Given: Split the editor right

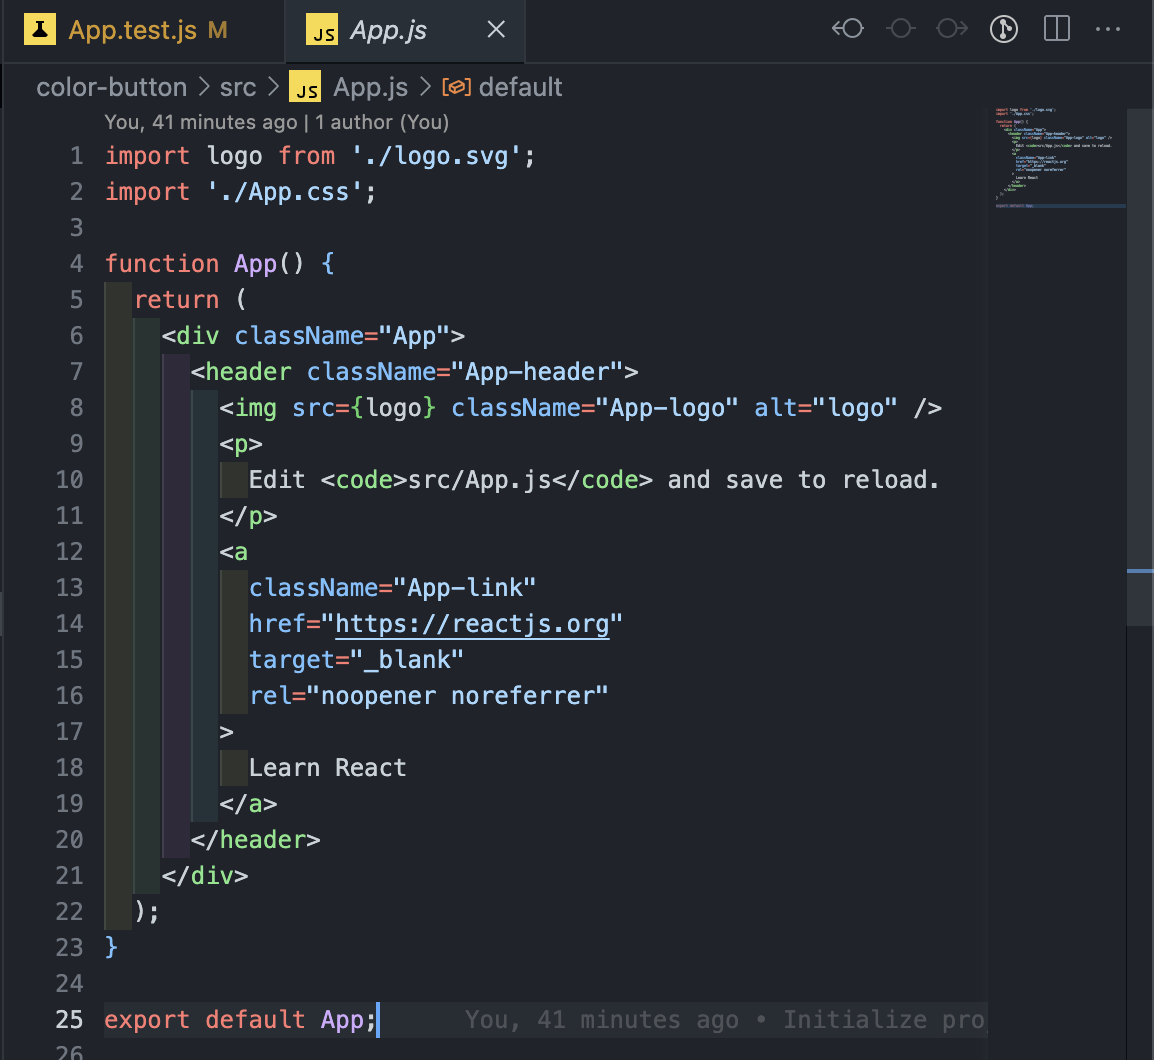Looking at the screenshot, I should point(1057,29).
